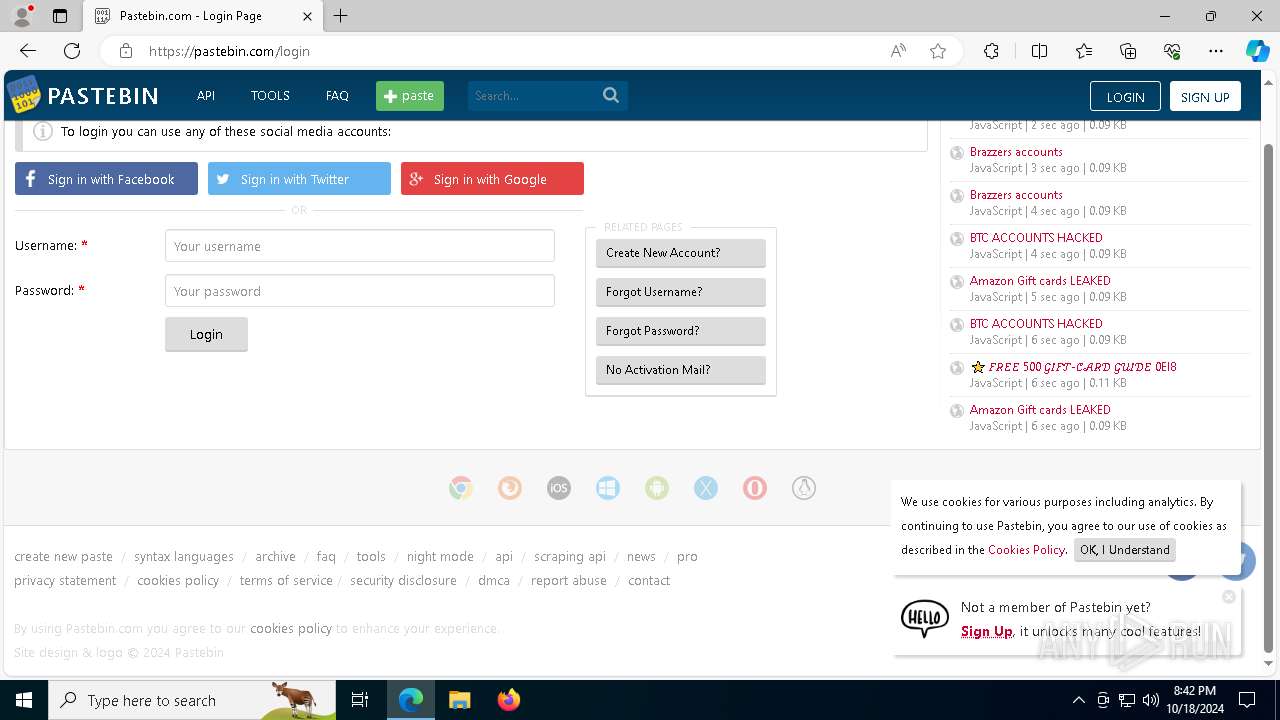The image size is (1280, 720).
Task: Open a new browser tab
Action: pos(341,16)
